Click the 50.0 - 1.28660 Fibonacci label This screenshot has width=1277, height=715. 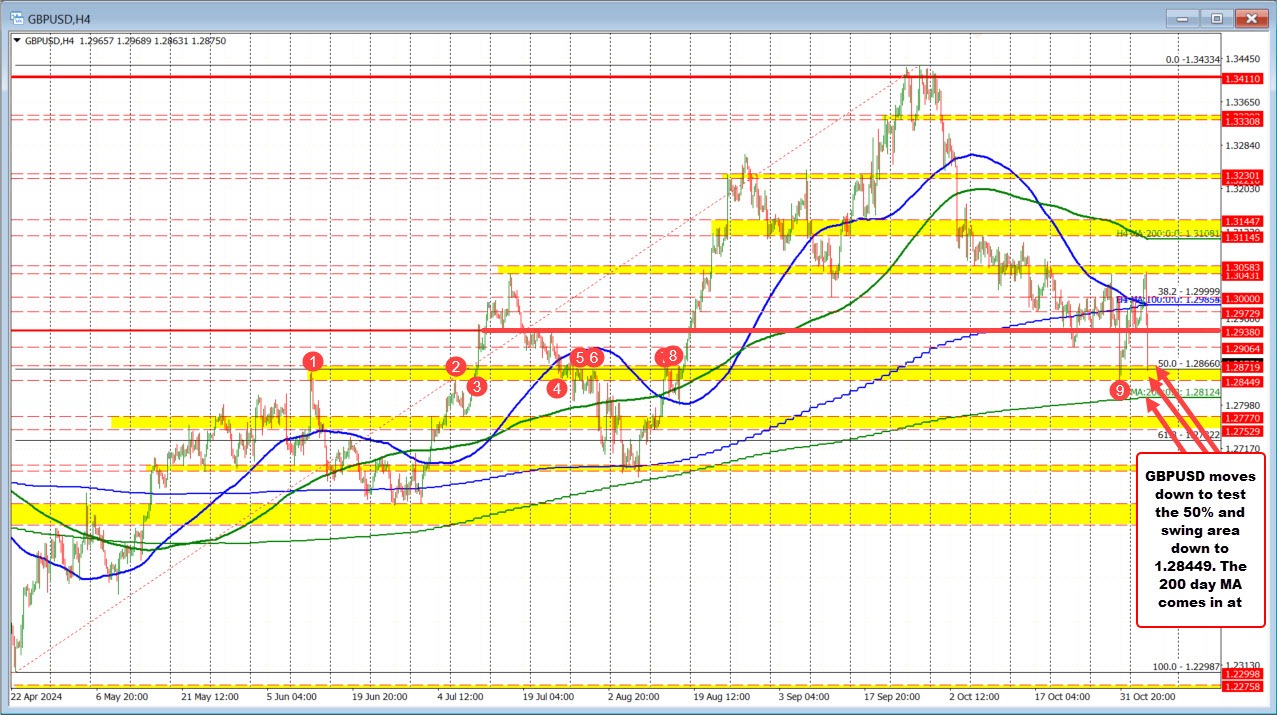1189,363
